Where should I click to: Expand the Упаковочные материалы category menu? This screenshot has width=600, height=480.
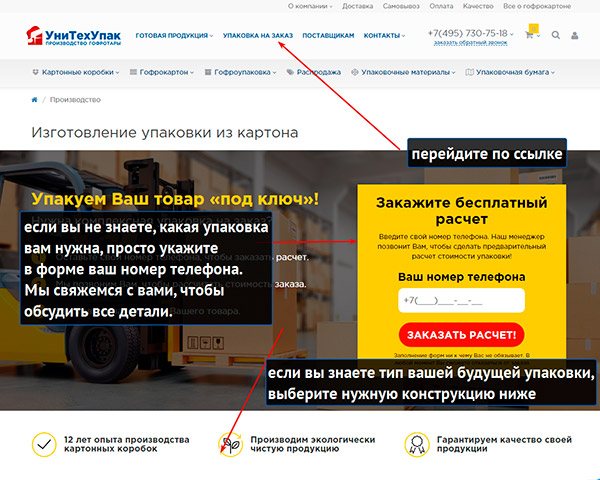[x=453, y=72]
